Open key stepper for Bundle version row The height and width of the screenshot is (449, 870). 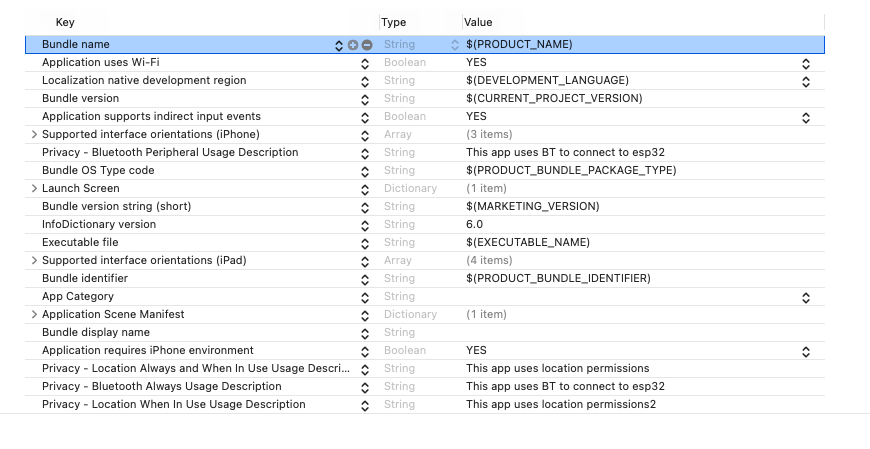click(365, 99)
